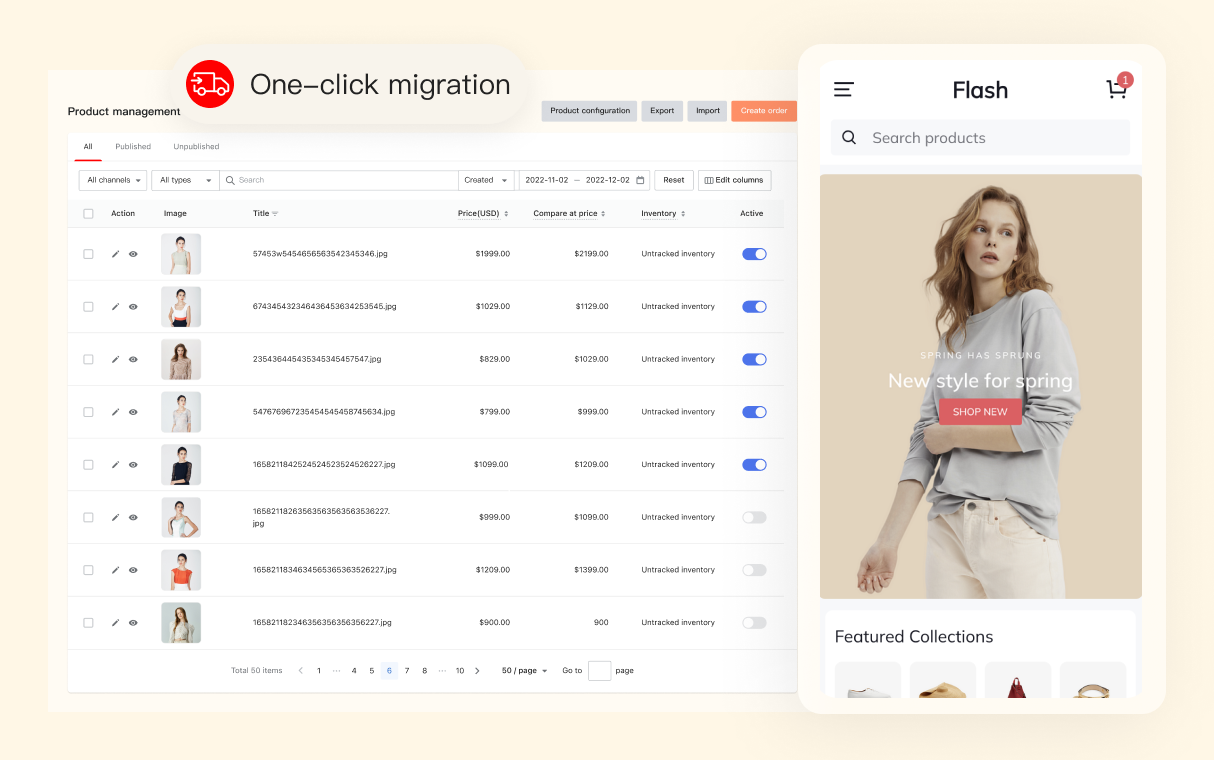This screenshot has height=760, width=1214.
Task: Switch to the Unpublished tab
Action: 196,147
